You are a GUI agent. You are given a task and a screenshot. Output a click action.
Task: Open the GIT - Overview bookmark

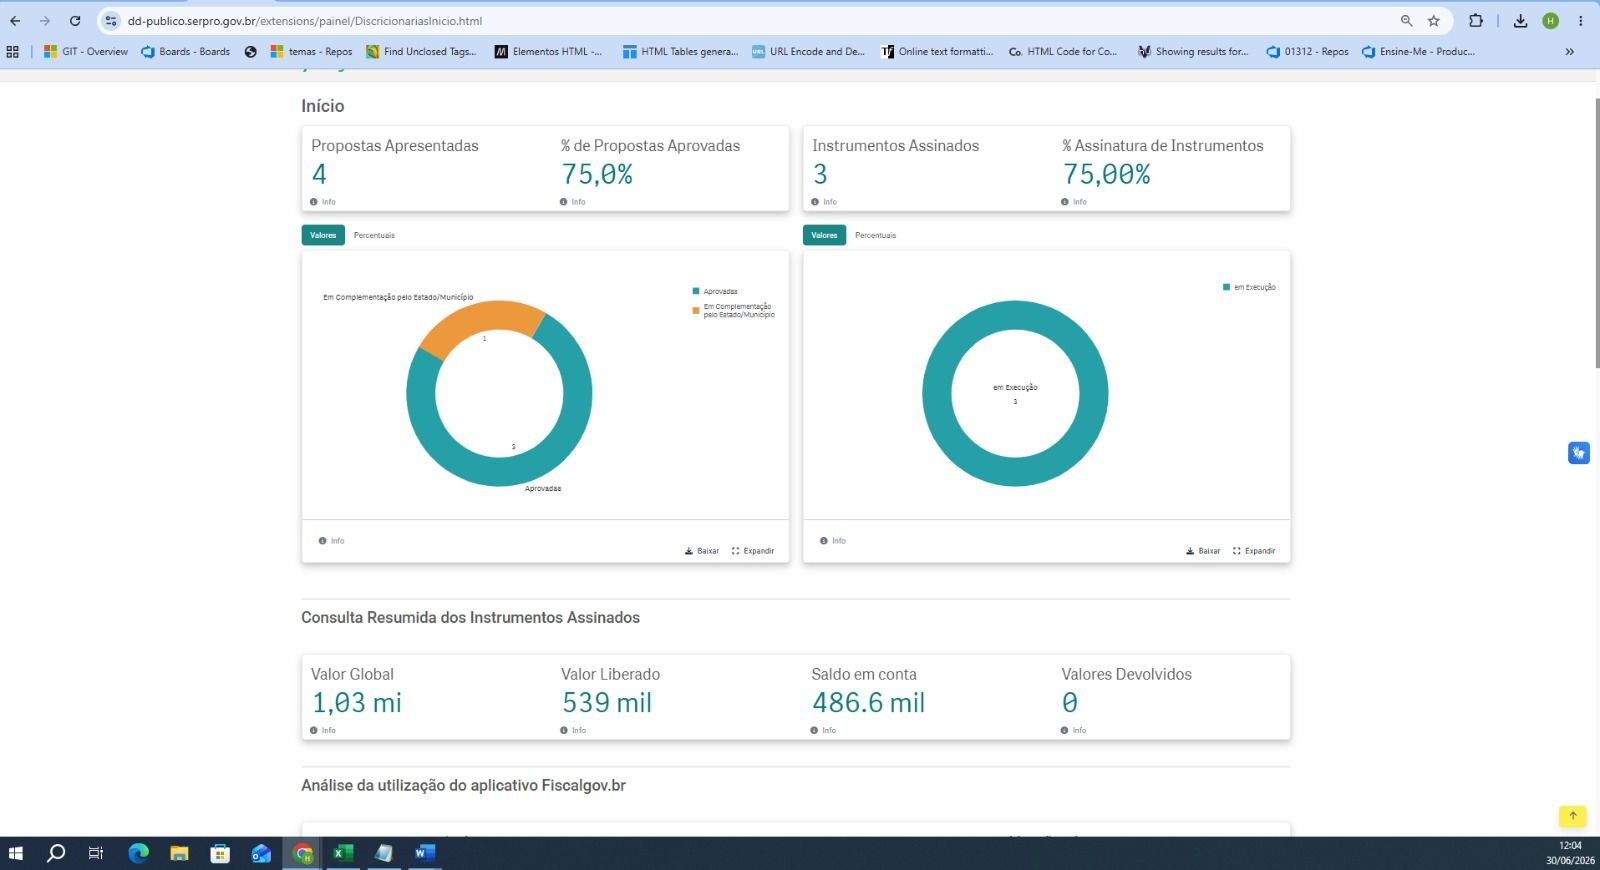pos(86,52)
